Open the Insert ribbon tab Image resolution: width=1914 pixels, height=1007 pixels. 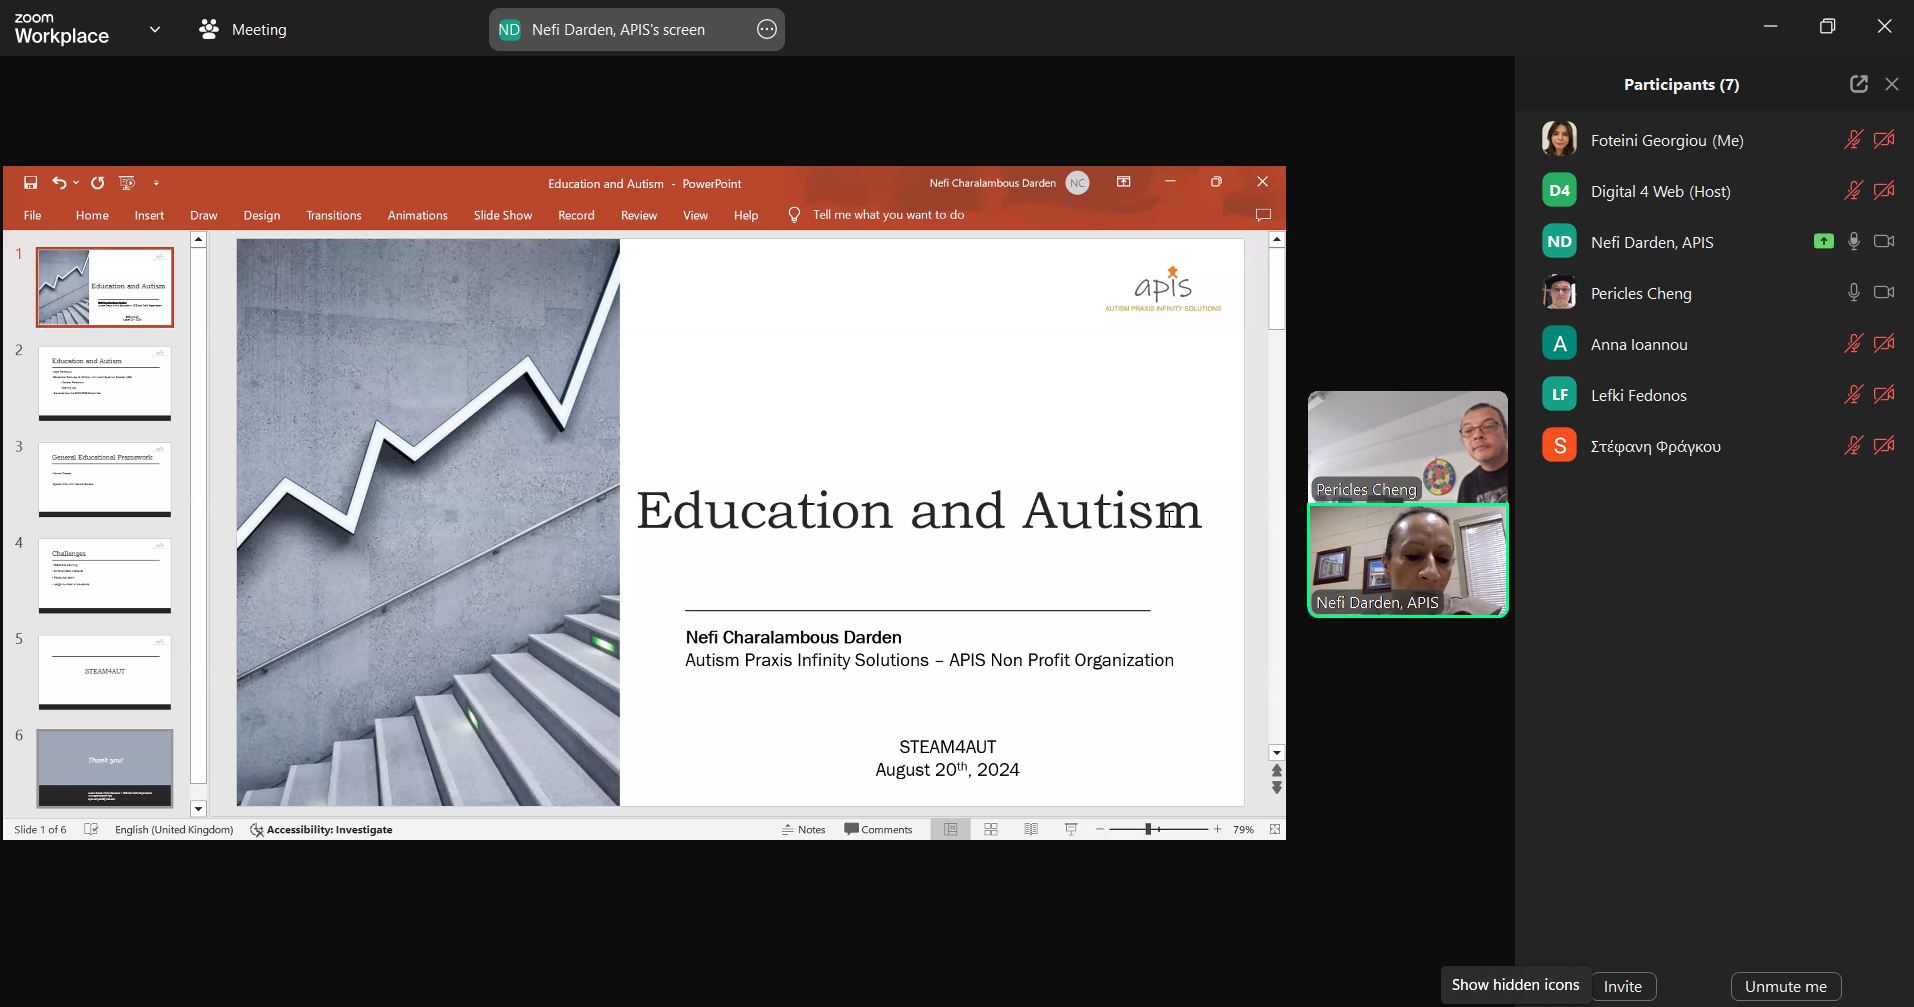point(149,215)
